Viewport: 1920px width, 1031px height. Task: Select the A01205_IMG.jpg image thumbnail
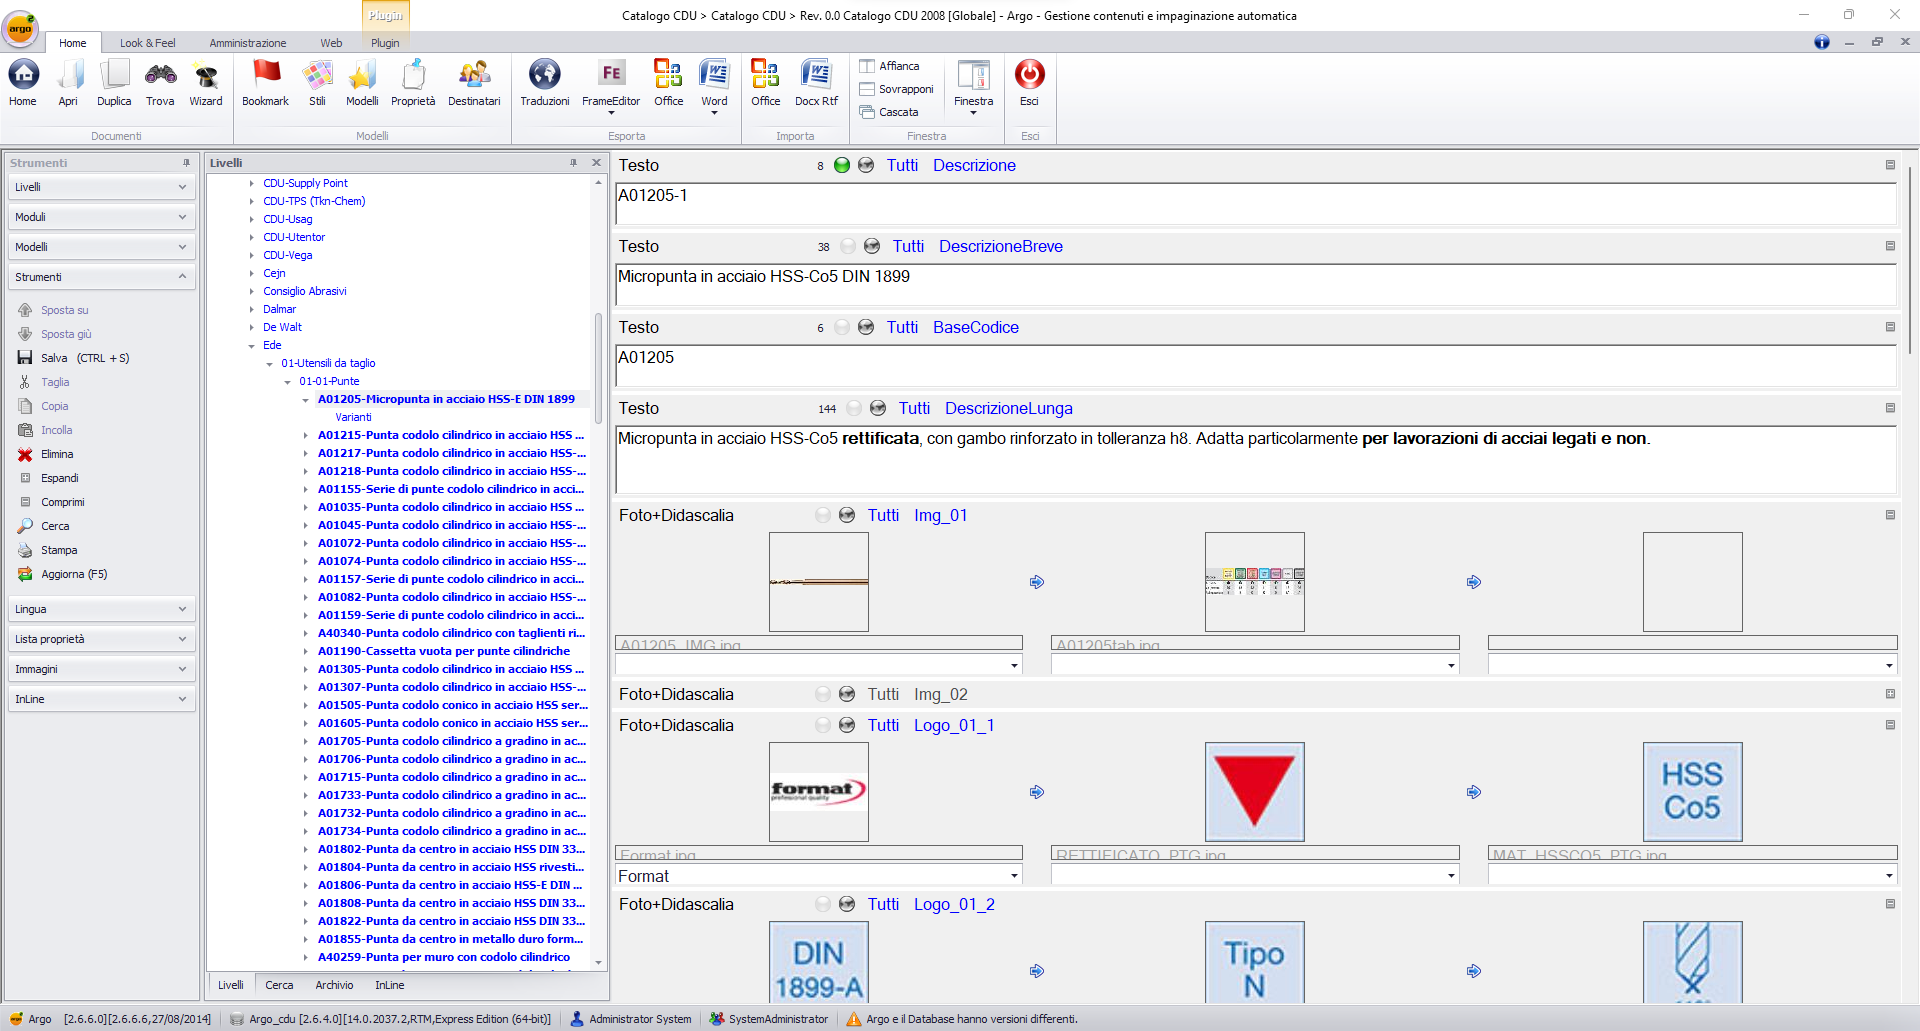pyautogui.click(x=818, y=581)
